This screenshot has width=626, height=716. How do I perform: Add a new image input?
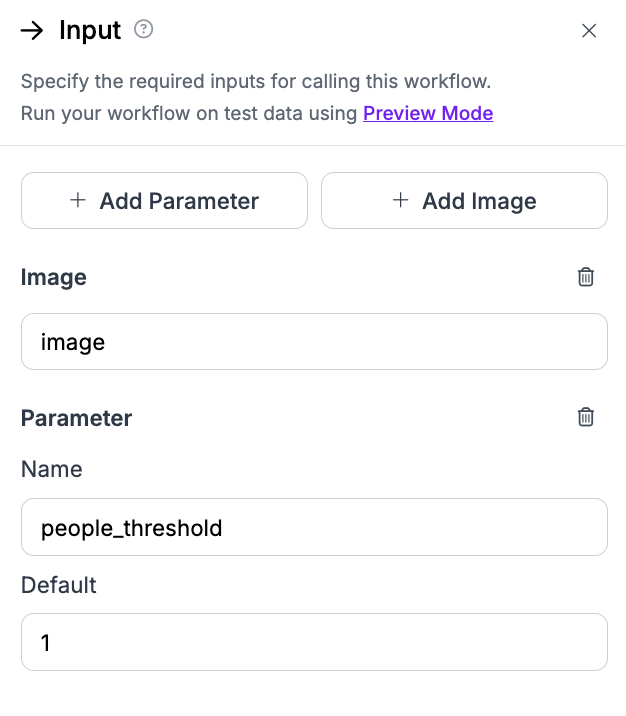point(464,200)
